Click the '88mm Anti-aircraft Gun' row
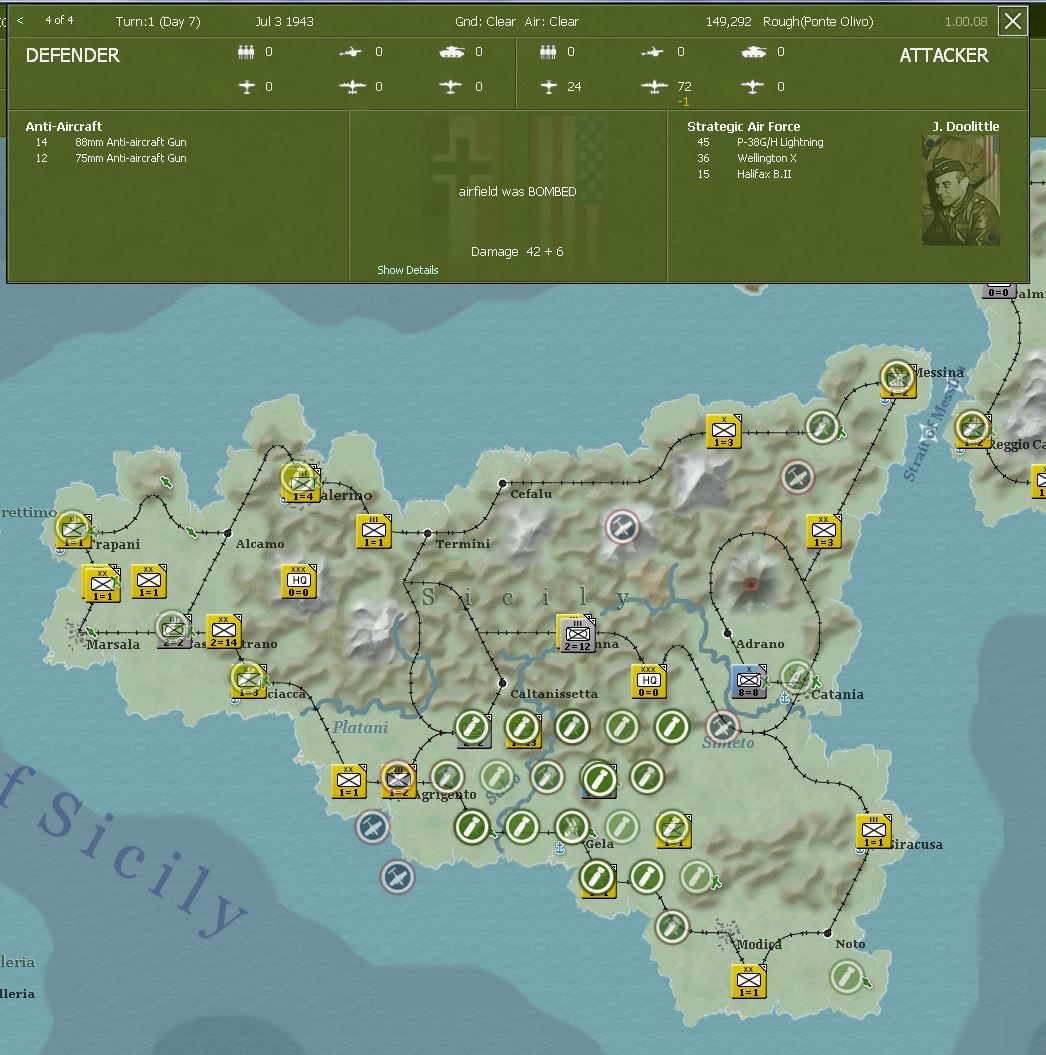This screenshot has width=1046, height=1055. 130,142
